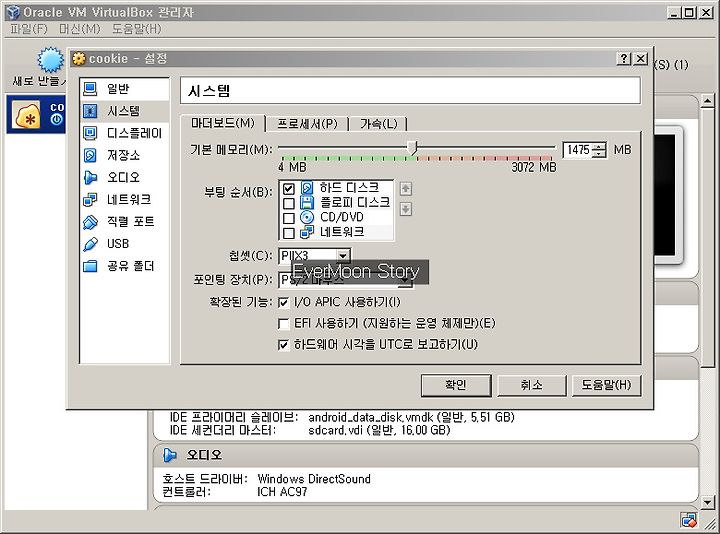Viewport: 720px width, 534px height.
Task: Open the 저장소 storage category
Action: click(124, 155)
